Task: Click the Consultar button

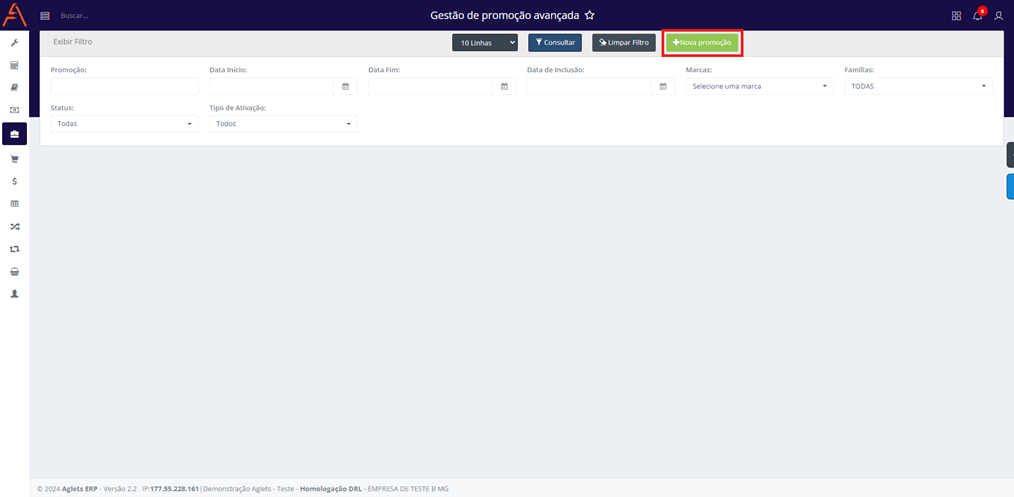Action: 555,43
